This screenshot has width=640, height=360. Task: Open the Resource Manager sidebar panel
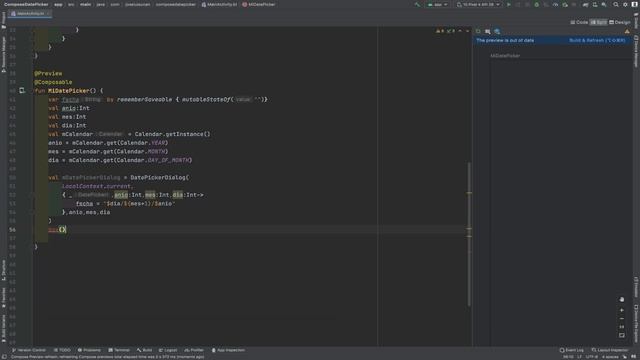4,54
